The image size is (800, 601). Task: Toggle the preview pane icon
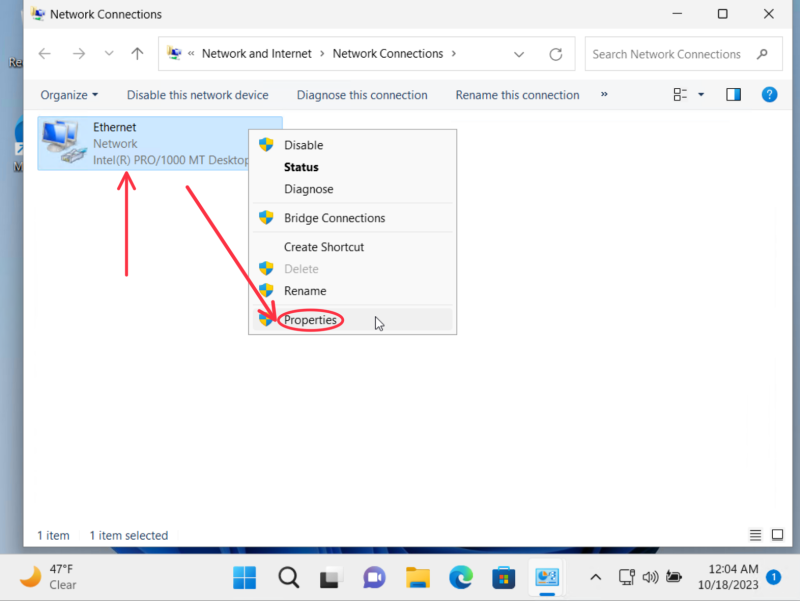point(733,95)
